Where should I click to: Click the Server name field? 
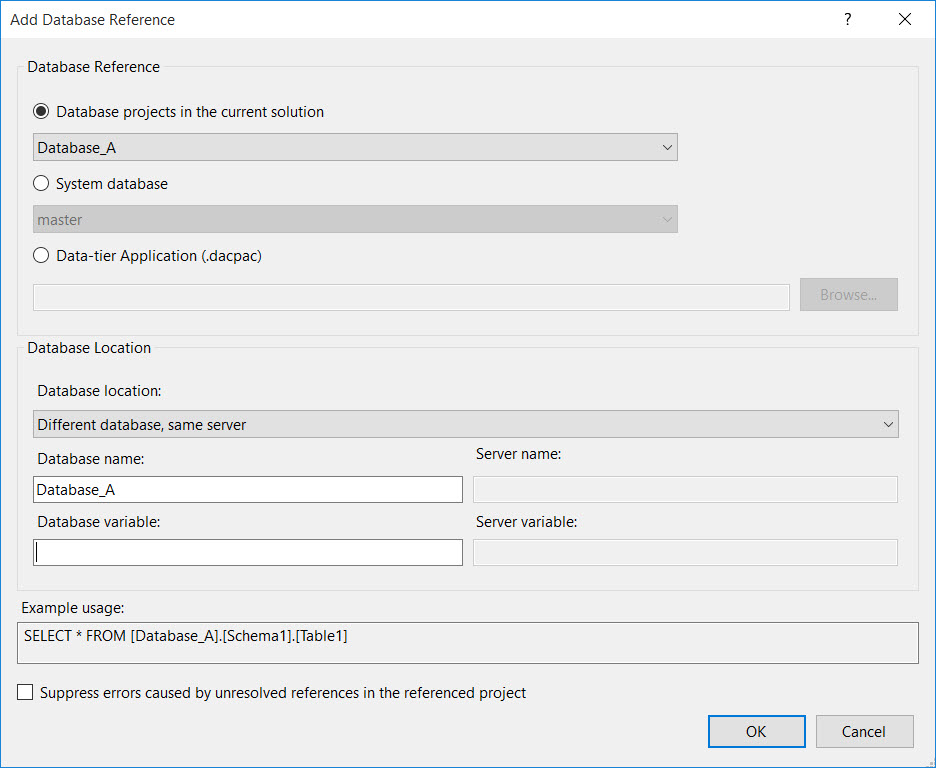[x=685, y=490]
